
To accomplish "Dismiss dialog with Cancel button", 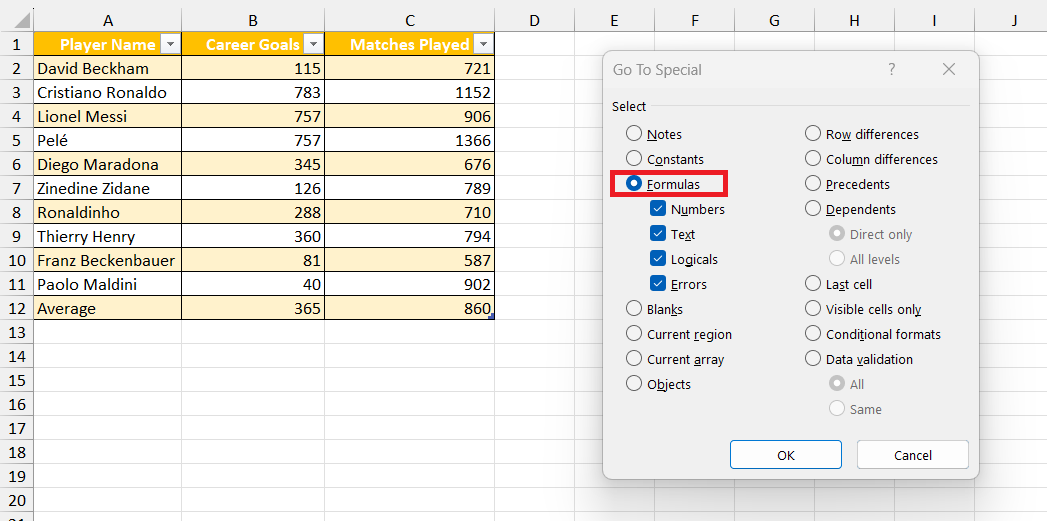I will click(912, 455).
